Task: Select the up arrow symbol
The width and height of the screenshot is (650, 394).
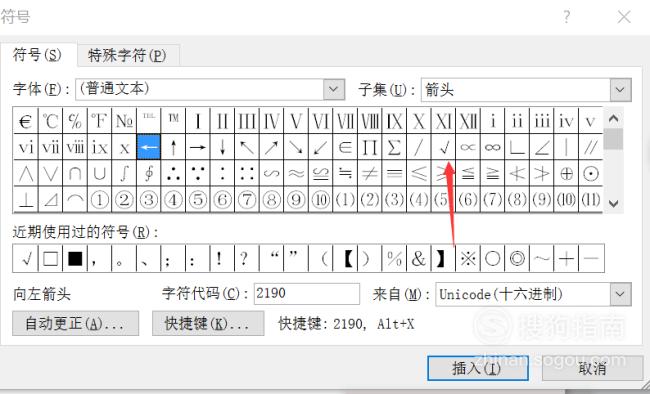Action: click(173, 147)
